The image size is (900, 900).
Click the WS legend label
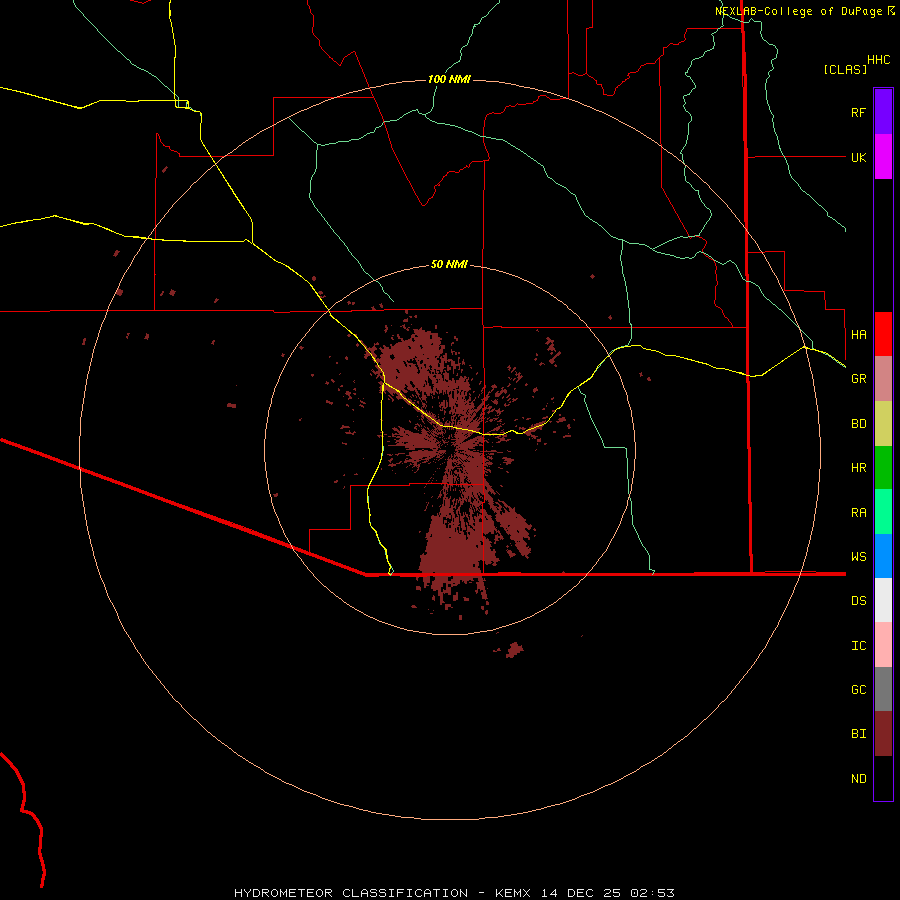click(x=858, y=556)
